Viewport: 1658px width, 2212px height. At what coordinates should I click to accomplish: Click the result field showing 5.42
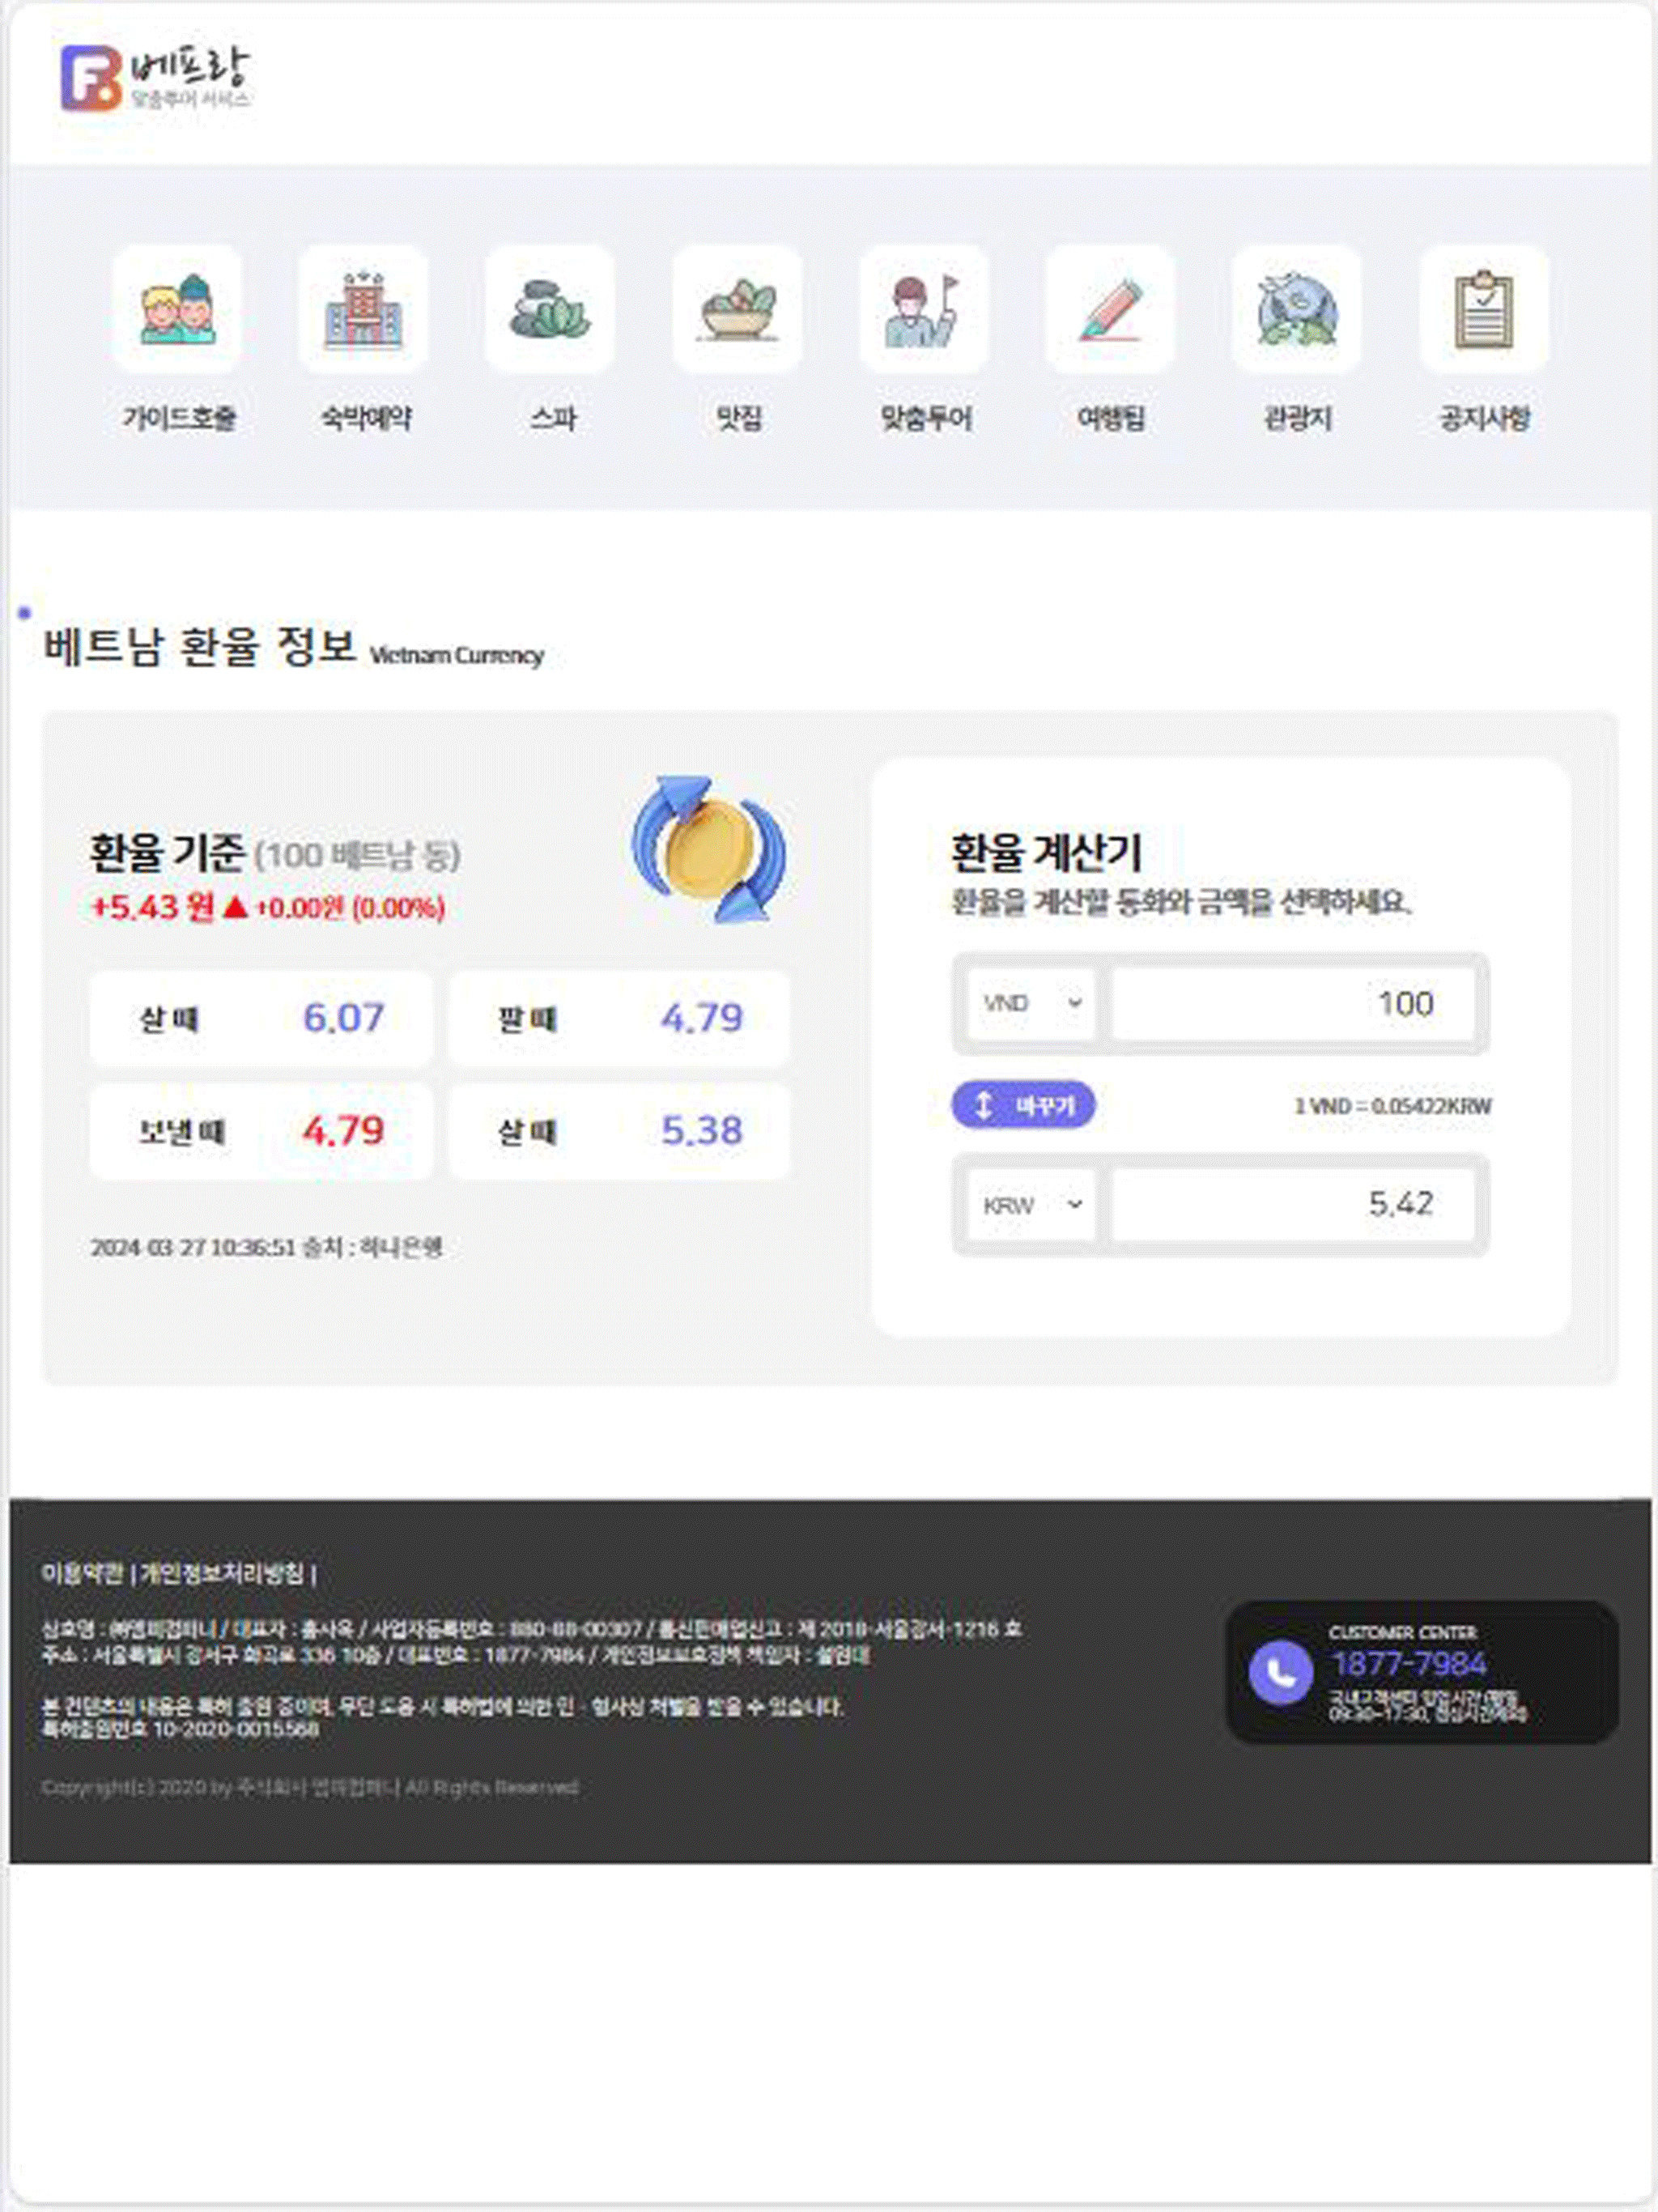pos(1293,1205)
